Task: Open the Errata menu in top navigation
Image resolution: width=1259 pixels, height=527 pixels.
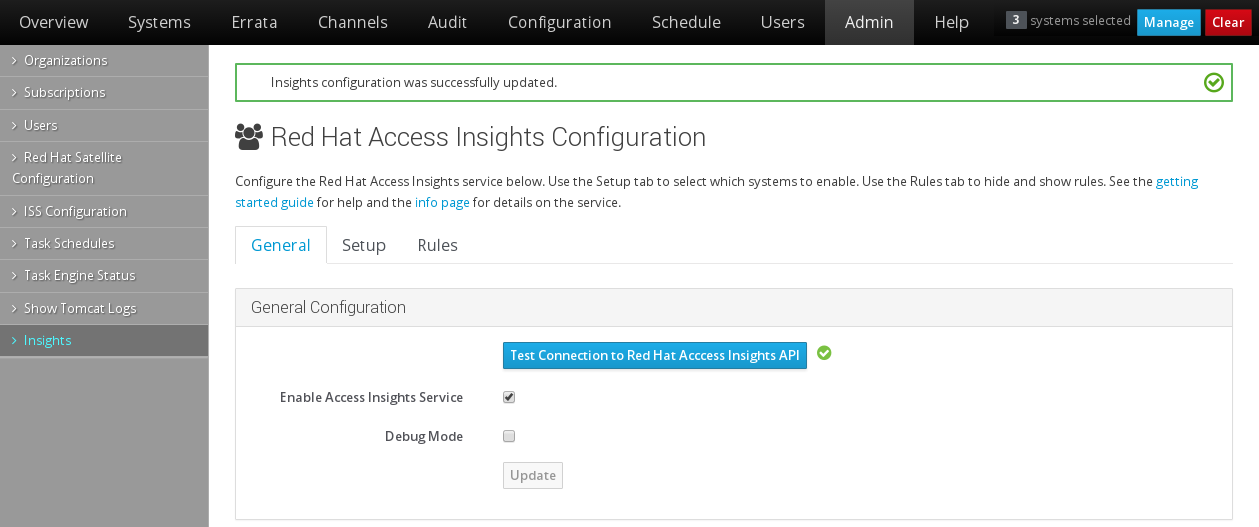Action: click(254, 22)
